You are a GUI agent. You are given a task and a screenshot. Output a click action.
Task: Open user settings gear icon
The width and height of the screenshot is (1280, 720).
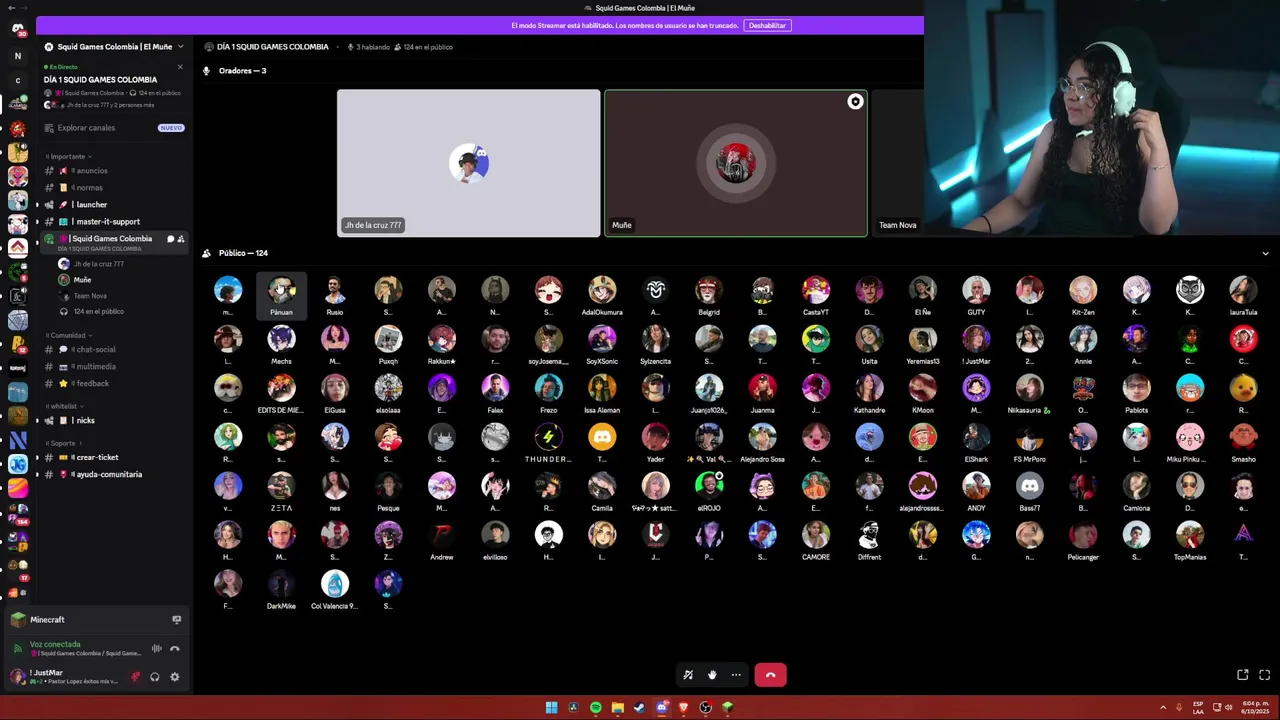pyautogui.click(x=174, y=677)
